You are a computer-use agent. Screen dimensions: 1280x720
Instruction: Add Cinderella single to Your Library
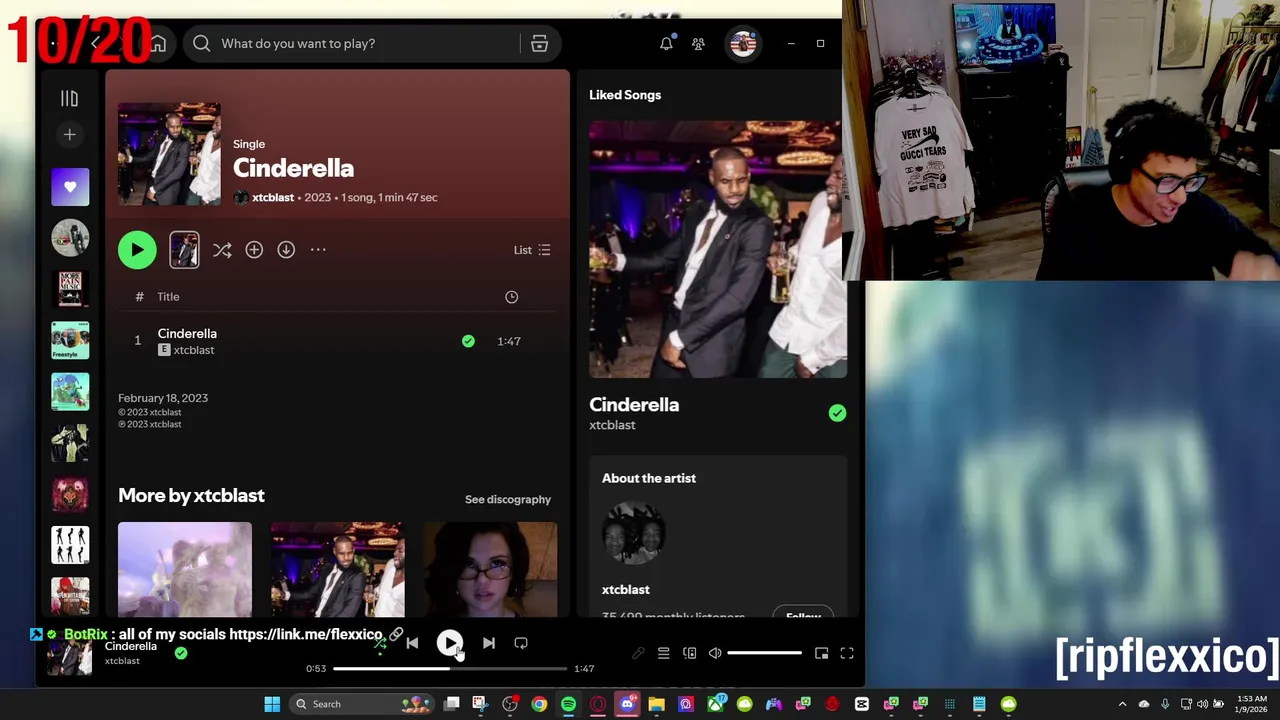254,250
